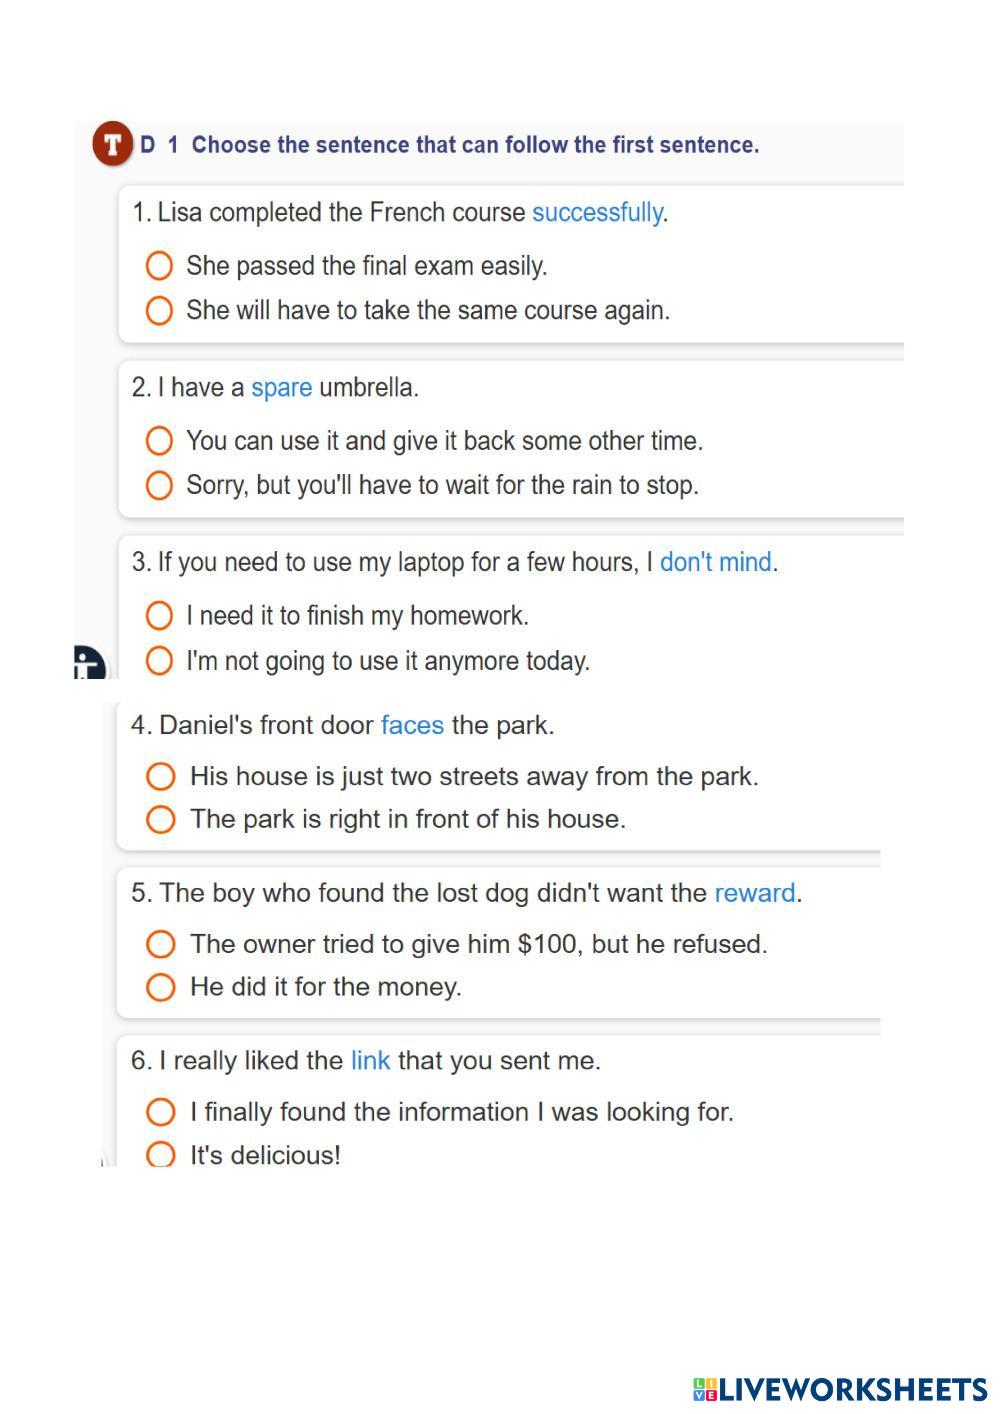Choose 'Sorry, but you'll have to wait' option
This screenshot has height=1414, width=1000.
(x=159, y=486)
